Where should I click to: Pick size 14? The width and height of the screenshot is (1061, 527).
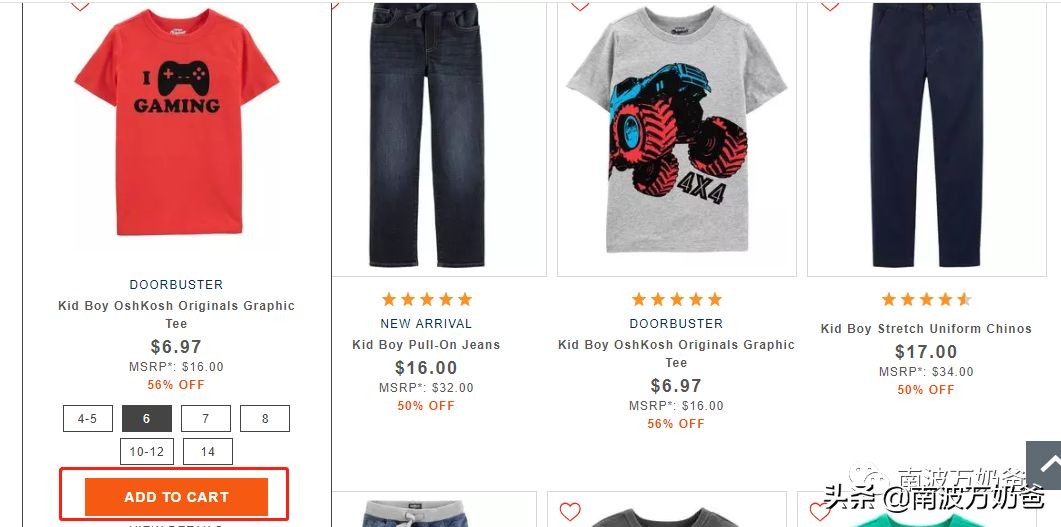[208, 452]
